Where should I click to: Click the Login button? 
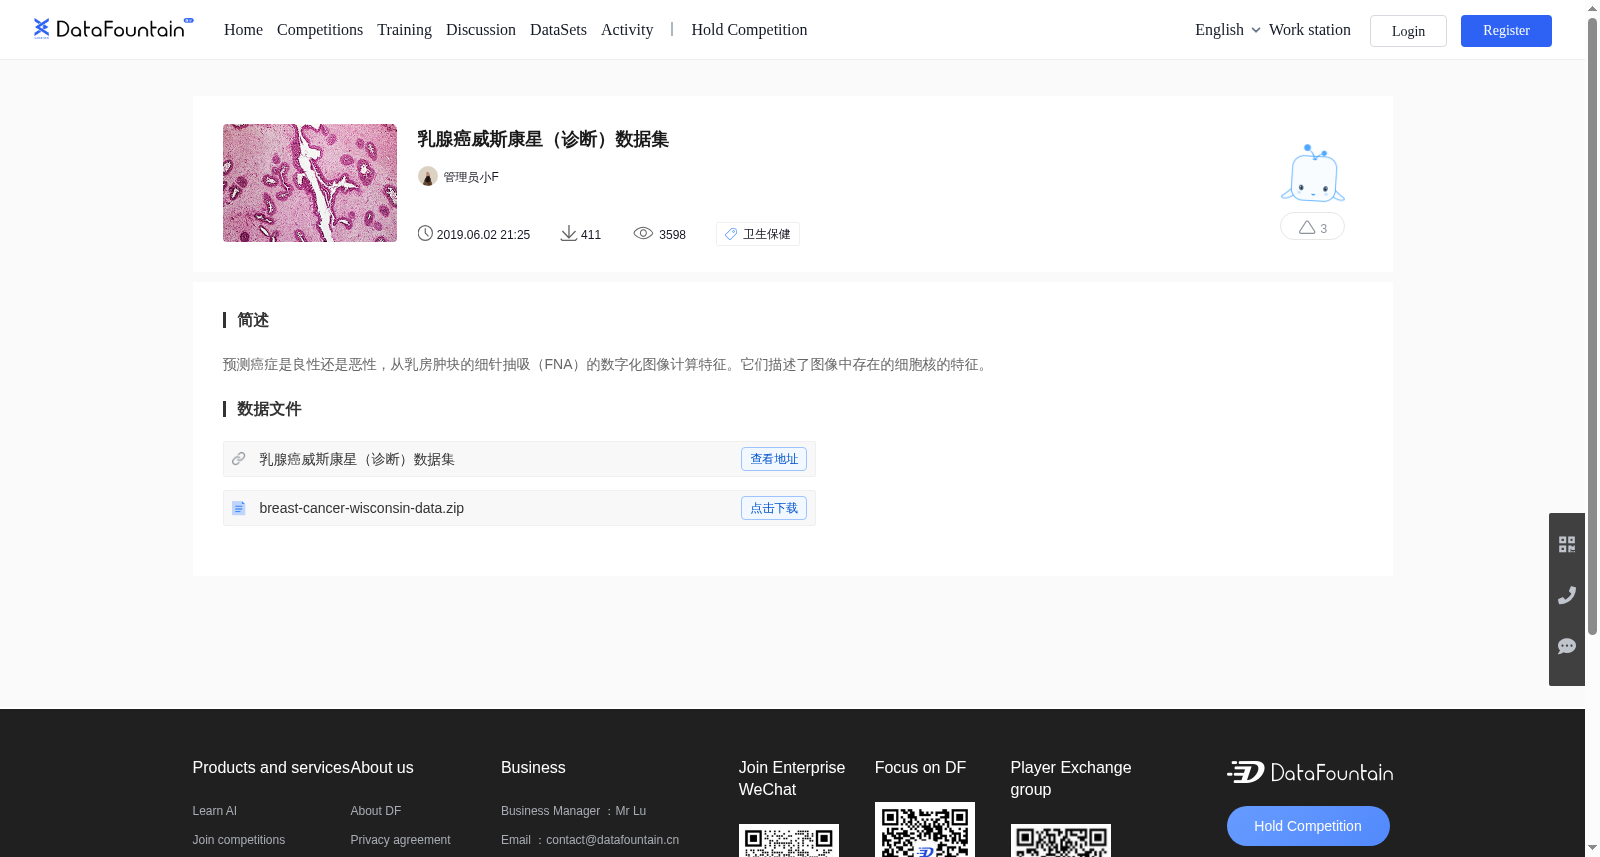click(1408, 31)
